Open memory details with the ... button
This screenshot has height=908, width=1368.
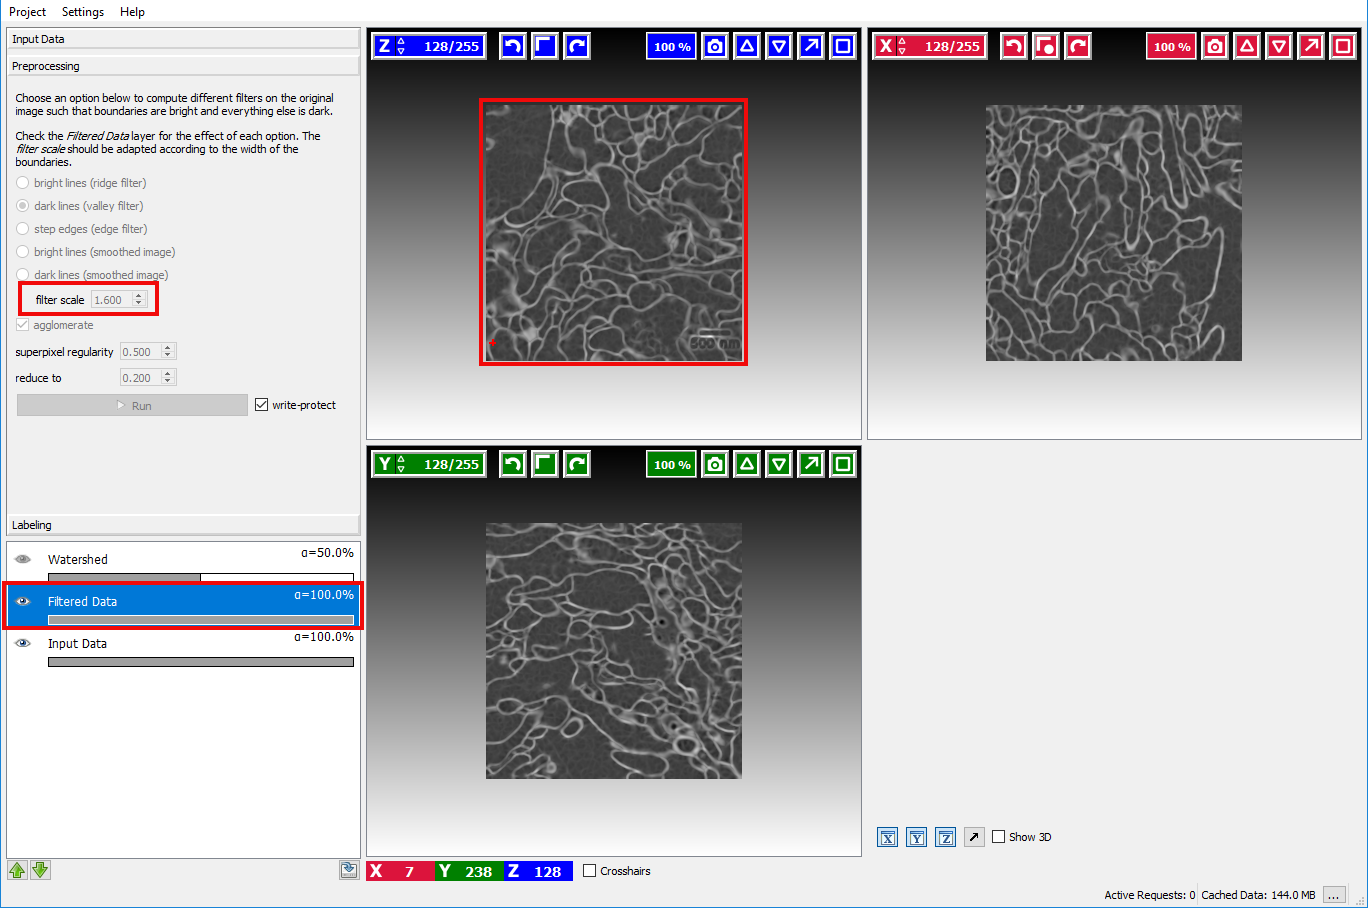pyautogui.click(x=1334, y=895)
